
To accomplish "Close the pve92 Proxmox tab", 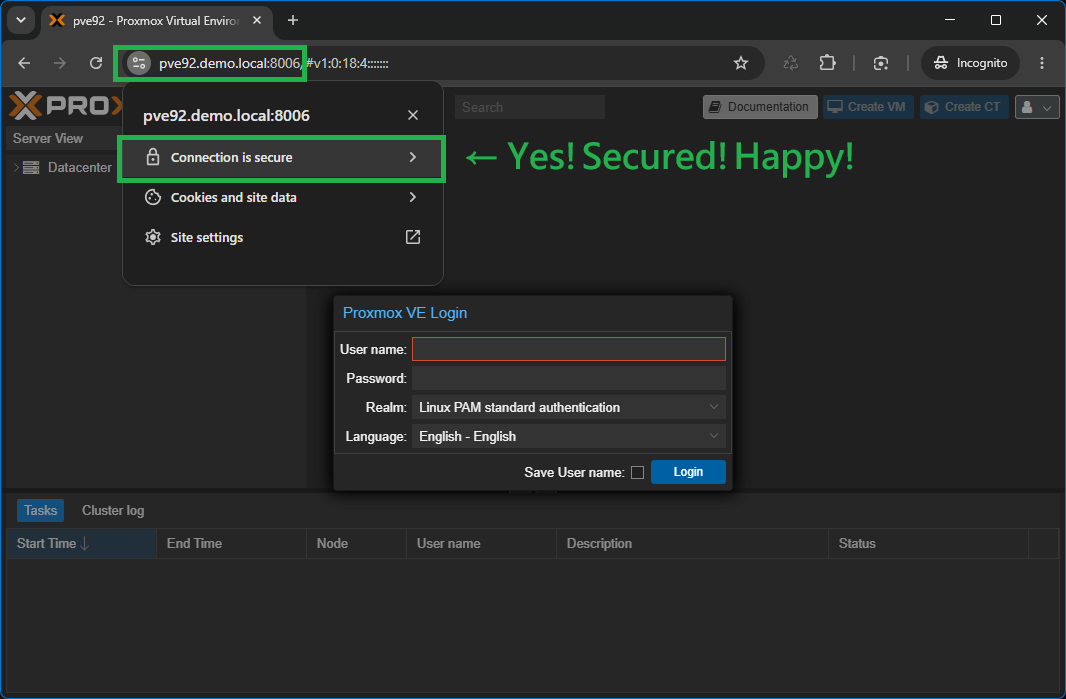I will 257,20.
